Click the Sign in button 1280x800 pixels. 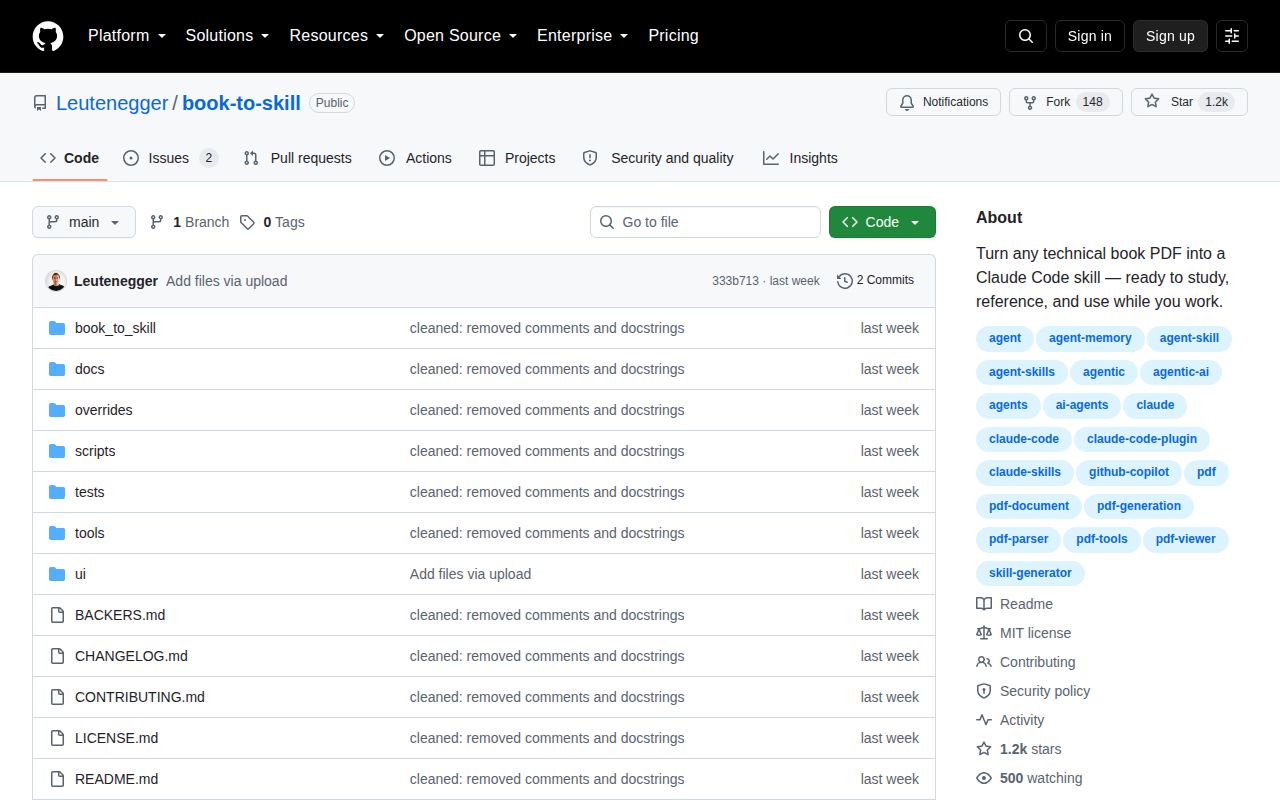pyautogui.click(x=1089, y=36)
